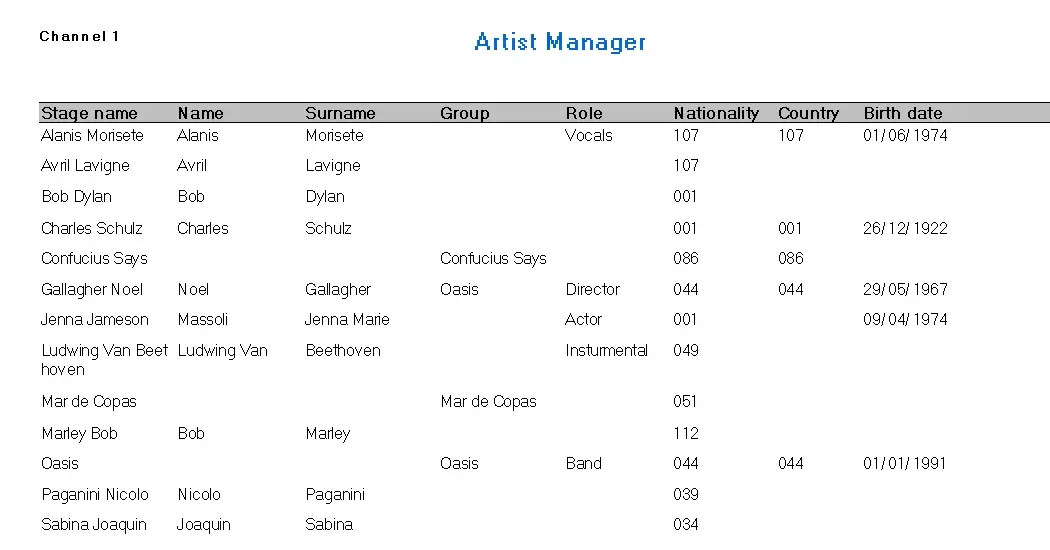Click the Country column header
Viewport: 1050px width, 550px height.
point(808,113)
